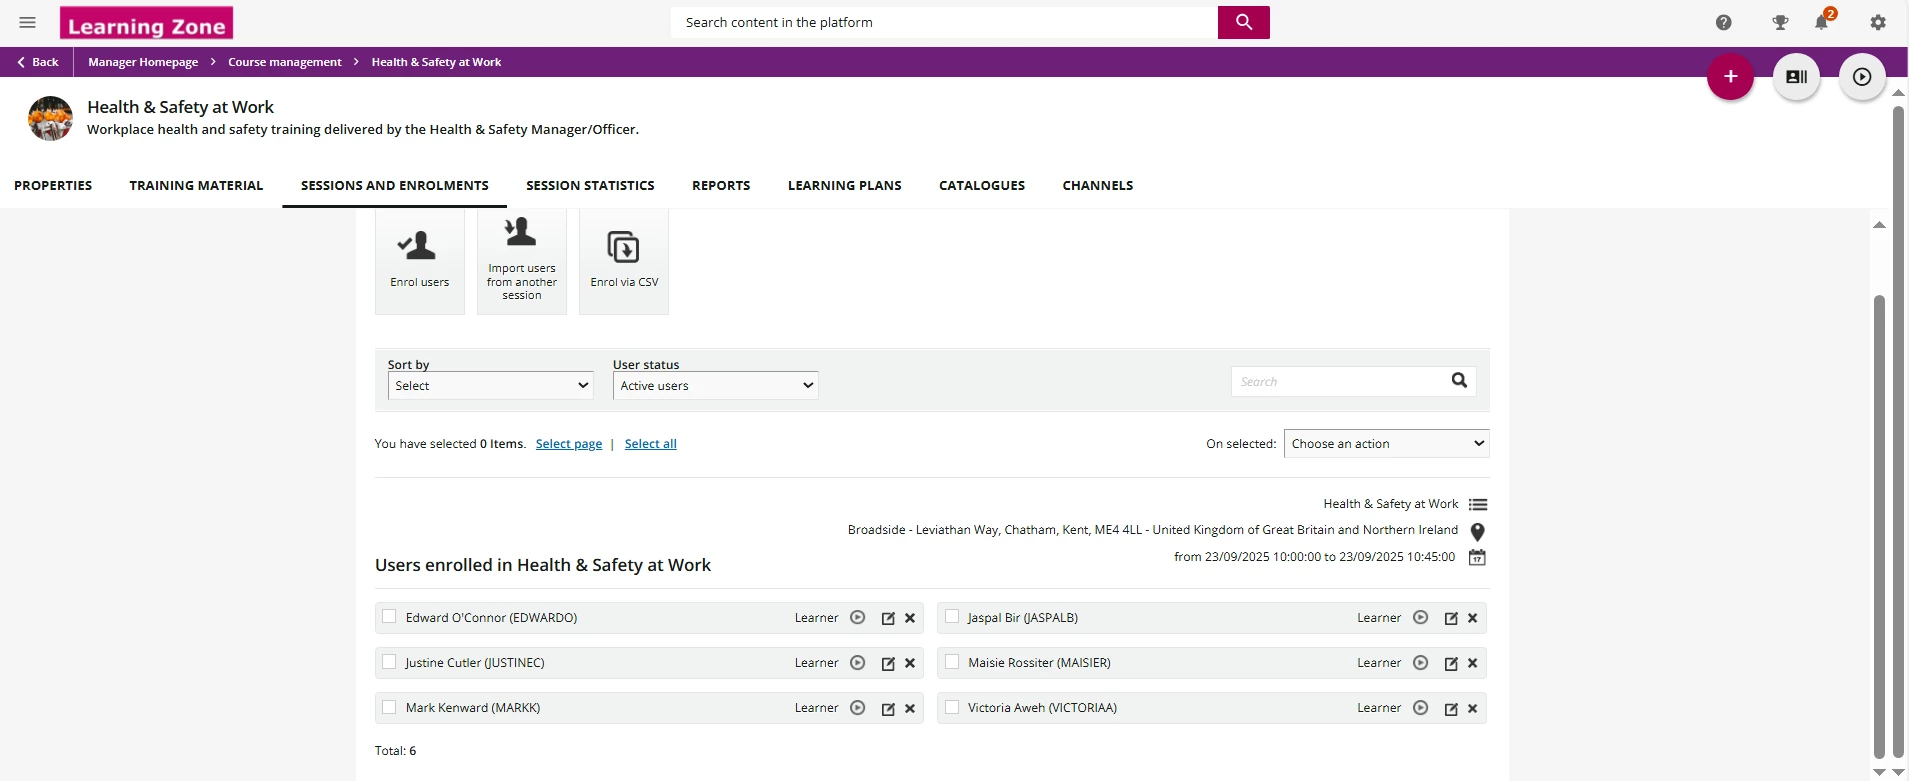Edit enrolment of Mark Kenward
The image size is (1909, 781).
pos(888,708)
